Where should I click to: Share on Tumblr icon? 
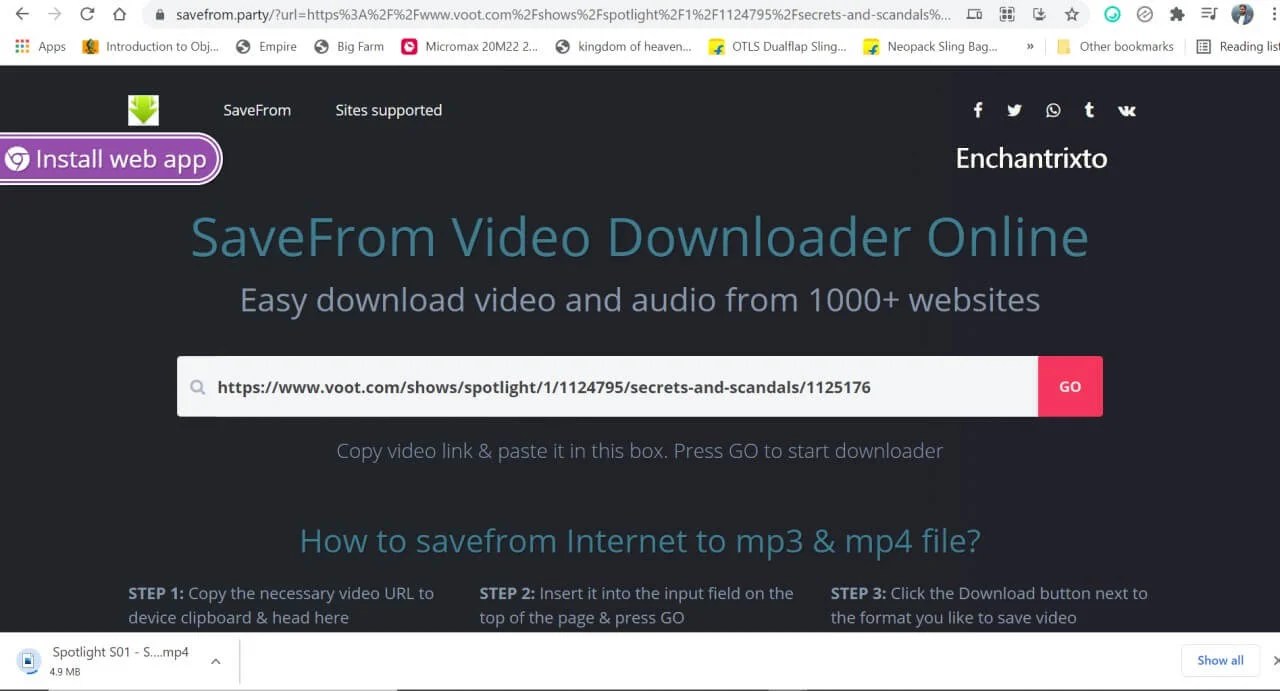point(1089,110)
